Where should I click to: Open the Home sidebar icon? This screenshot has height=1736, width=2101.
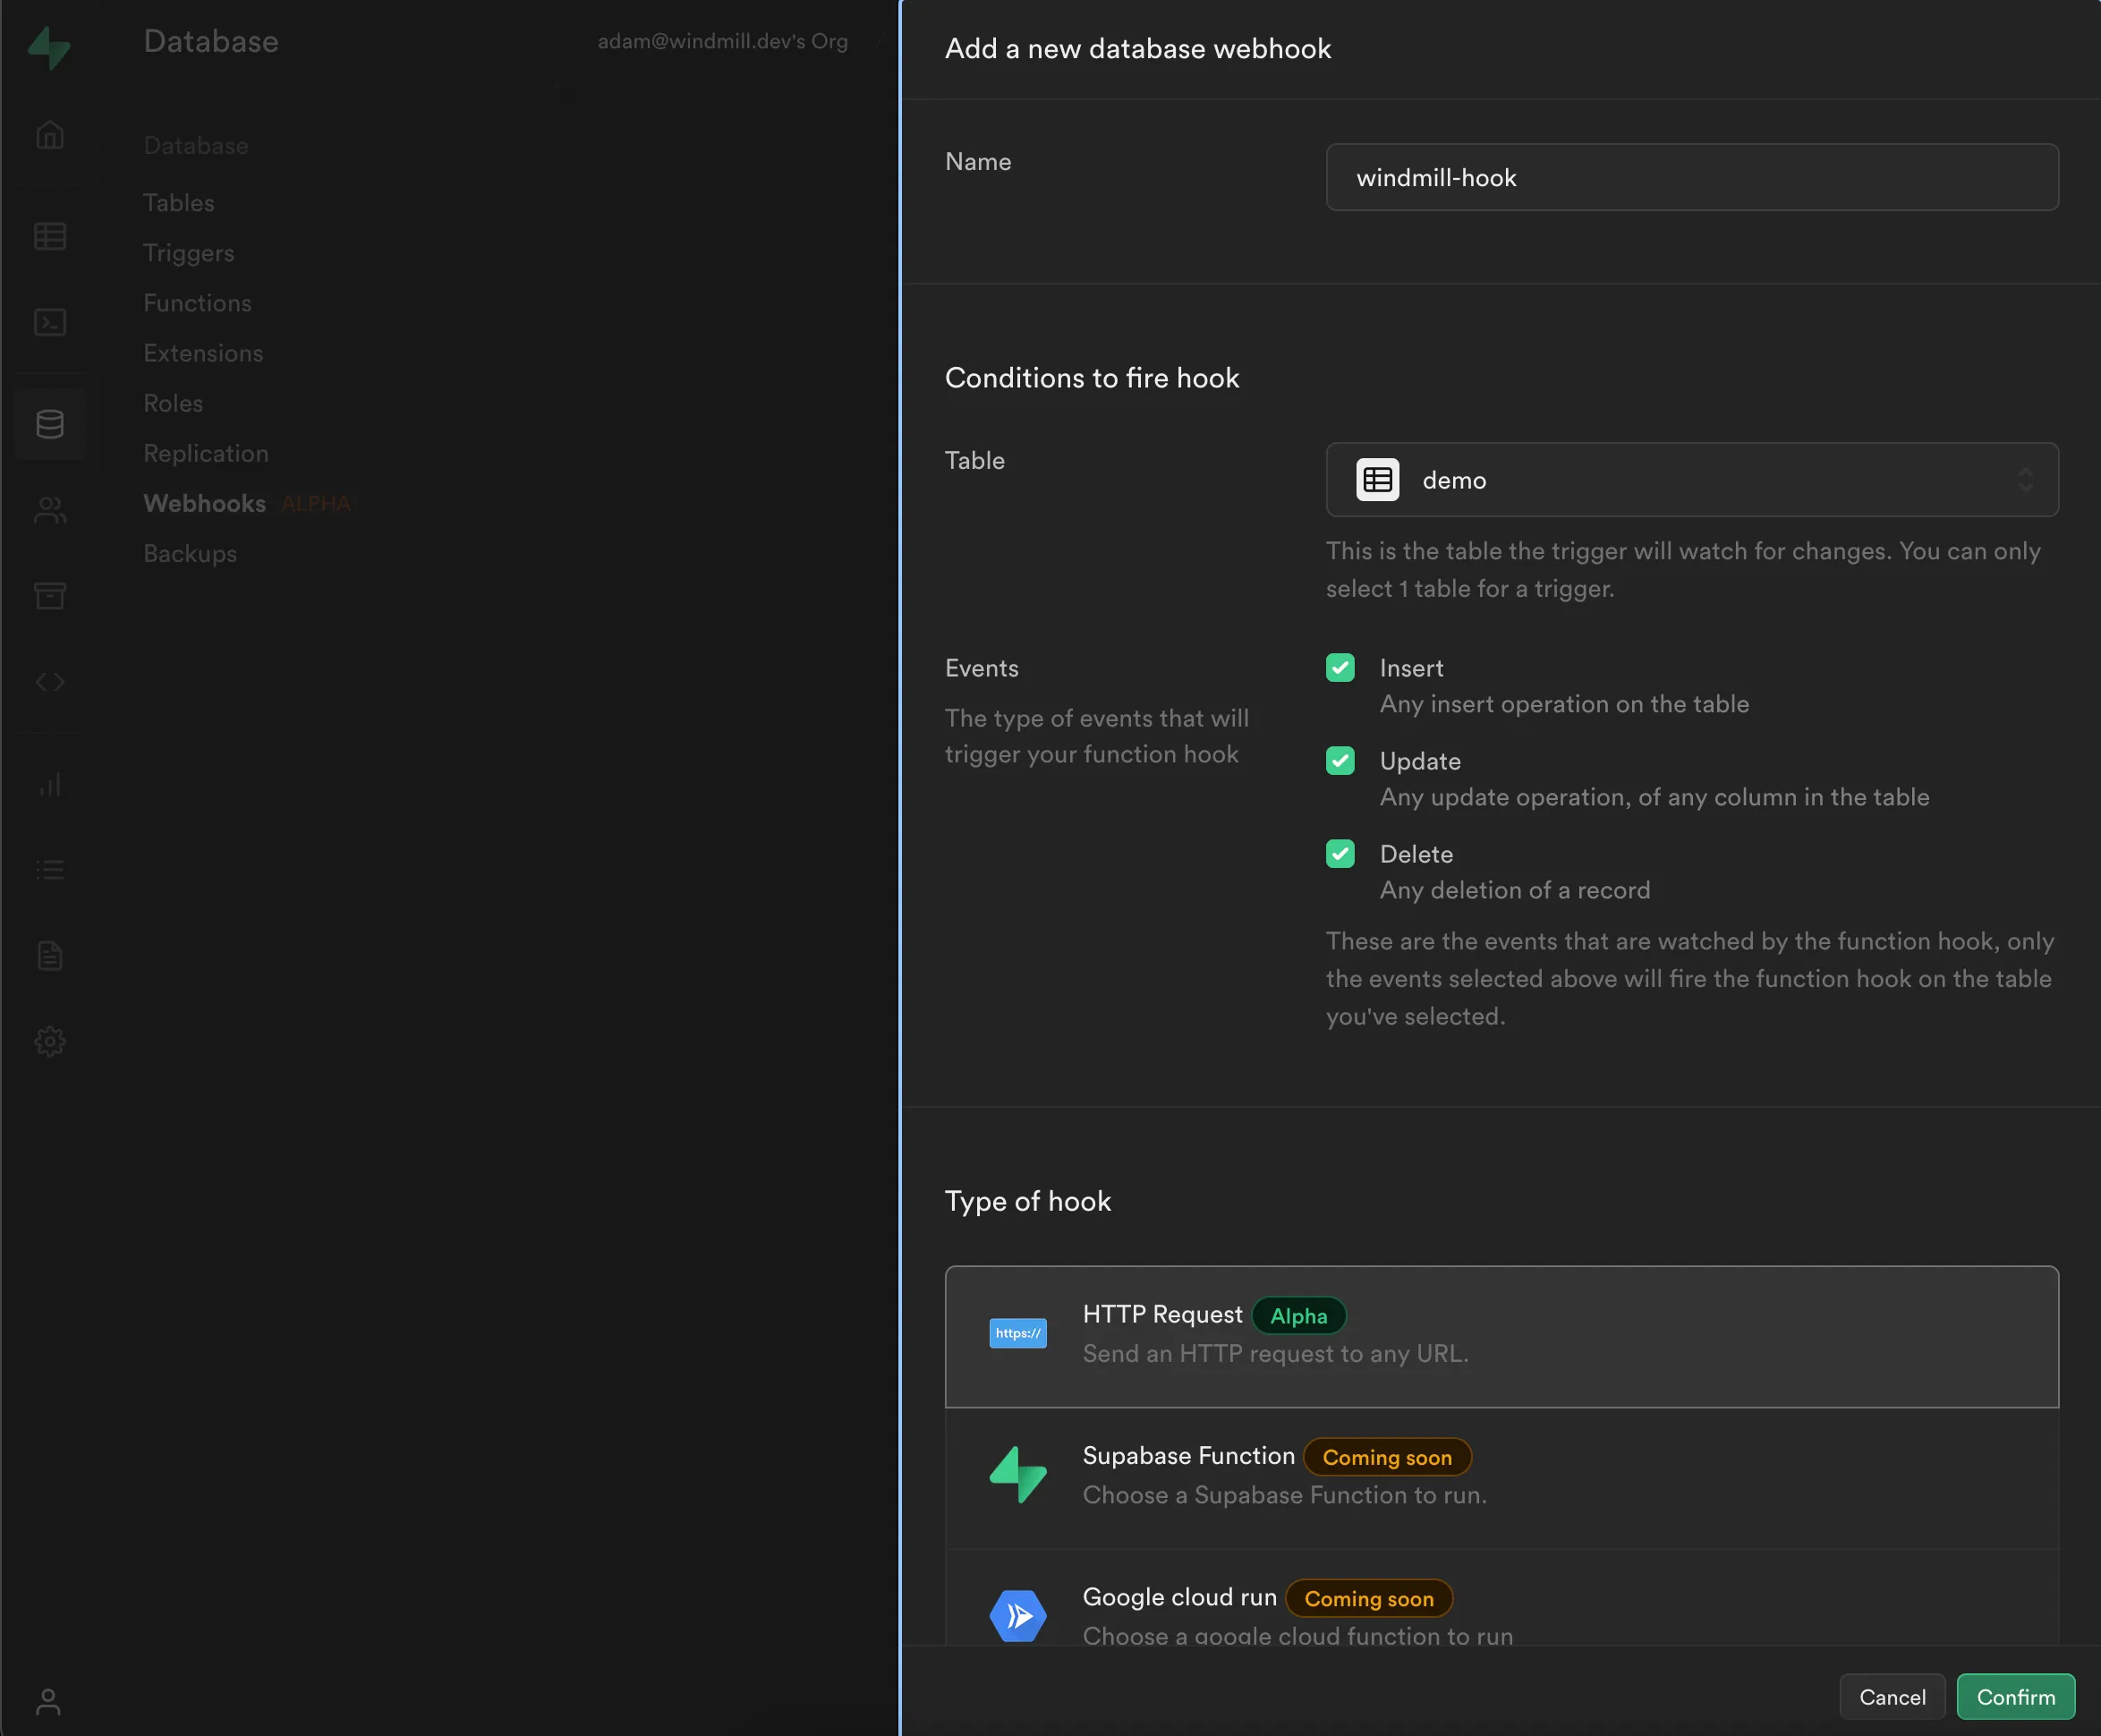tap(50, 135)
